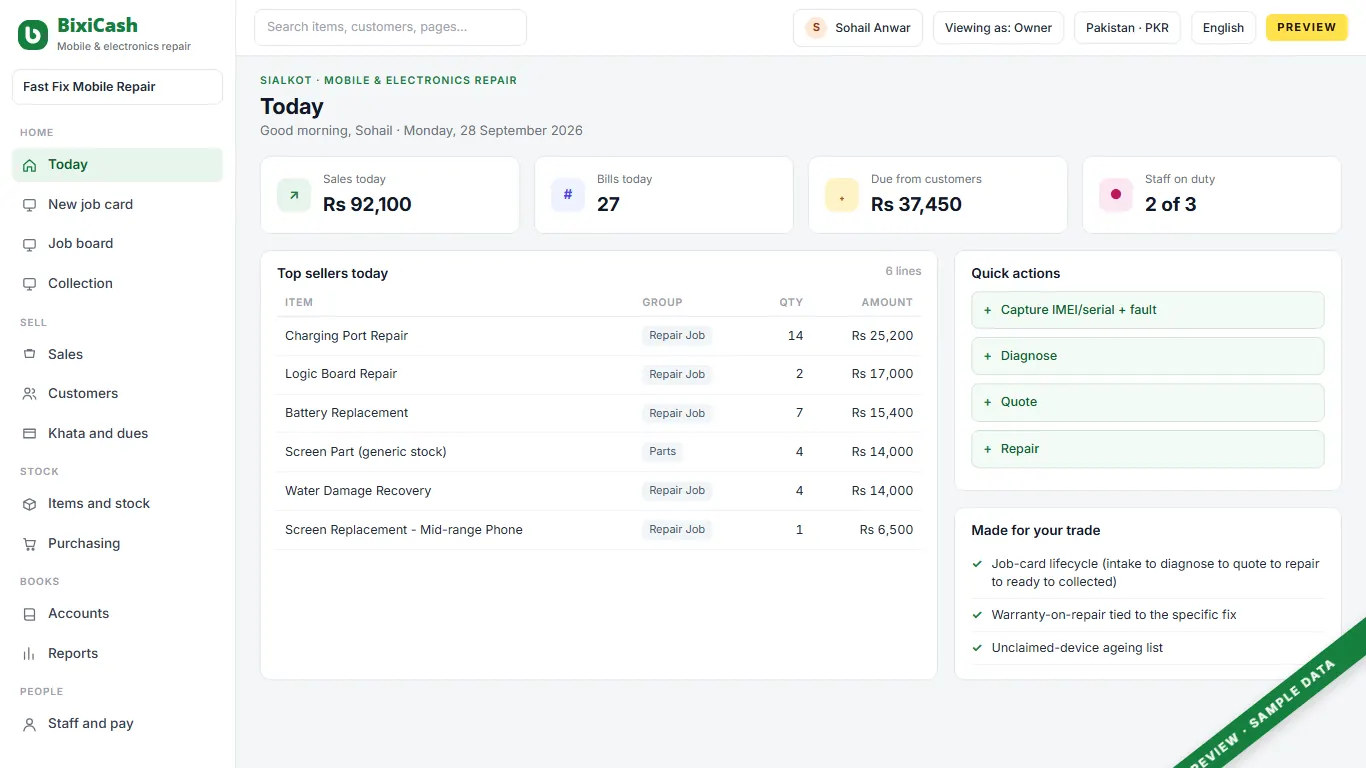Screen dimensions: 1366x768
Task: Click the Staff on duty dot icon
Action: [x=1116, y=195]
